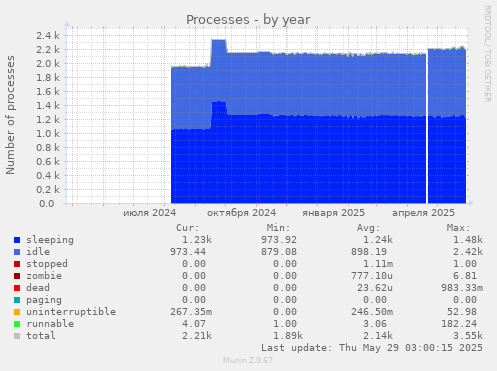Click runnable average value 3.06
Image resolution: width=497 pixels, height=371 pixels.
point(375,324)
